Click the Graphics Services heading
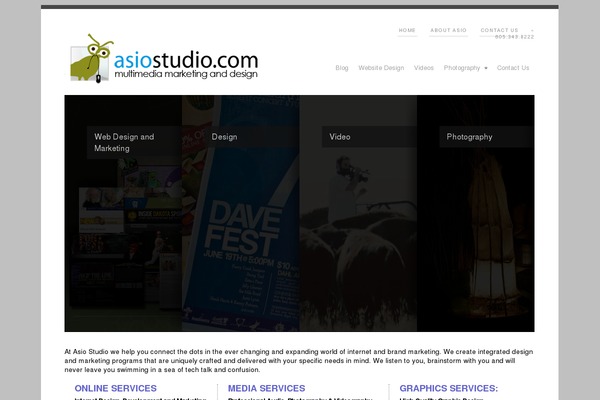600x400 pixels. tap(448, 388)
